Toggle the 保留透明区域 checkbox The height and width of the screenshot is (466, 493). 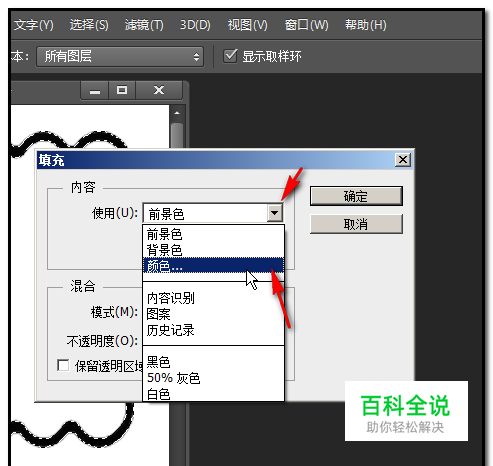coord(63,365)
